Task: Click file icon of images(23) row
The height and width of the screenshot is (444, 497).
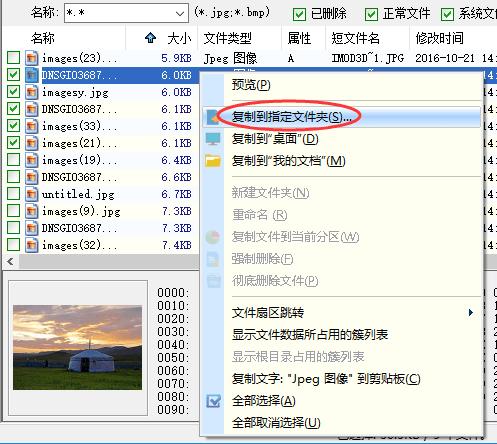Action: click(x=31, y=58)
